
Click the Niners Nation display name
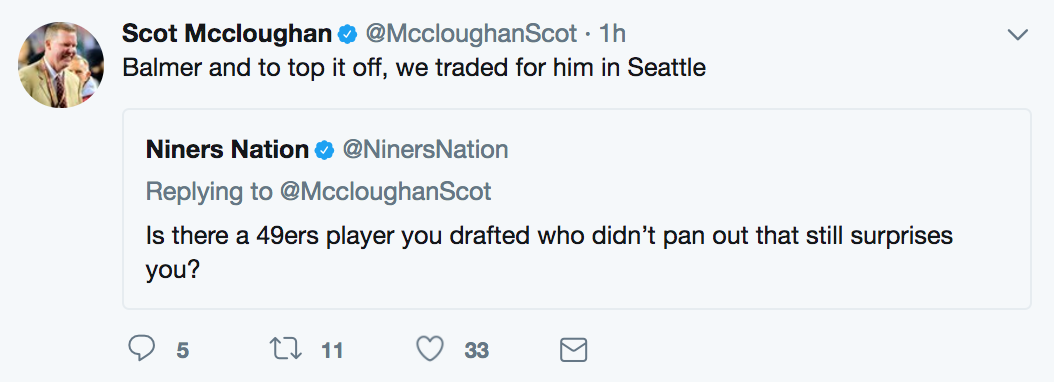coord(227,149)
